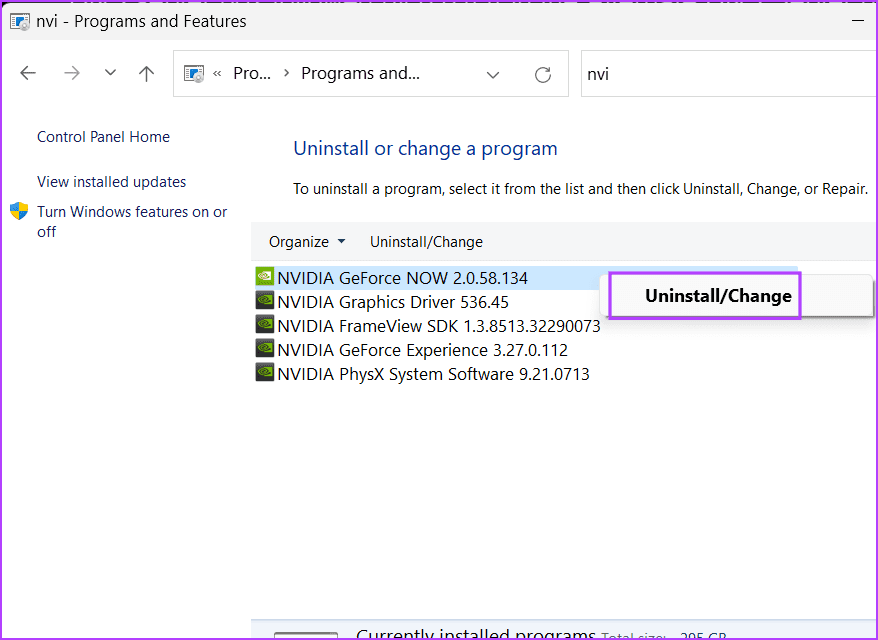This screenshot has width=878, height=640.
Task: Select NVIDIA GeForce NOW 2.0.58.134
Action: click(x=403, y=278)
